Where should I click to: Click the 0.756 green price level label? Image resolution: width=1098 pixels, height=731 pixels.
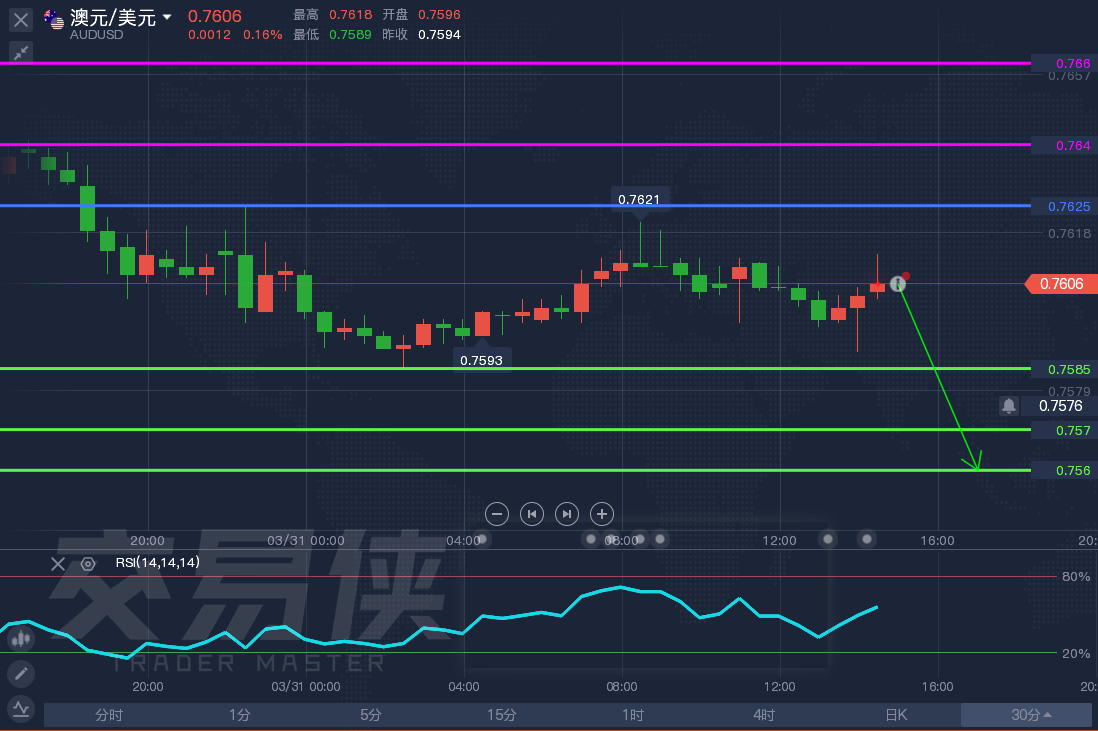pyautogui.click(x=1064, y=470)
